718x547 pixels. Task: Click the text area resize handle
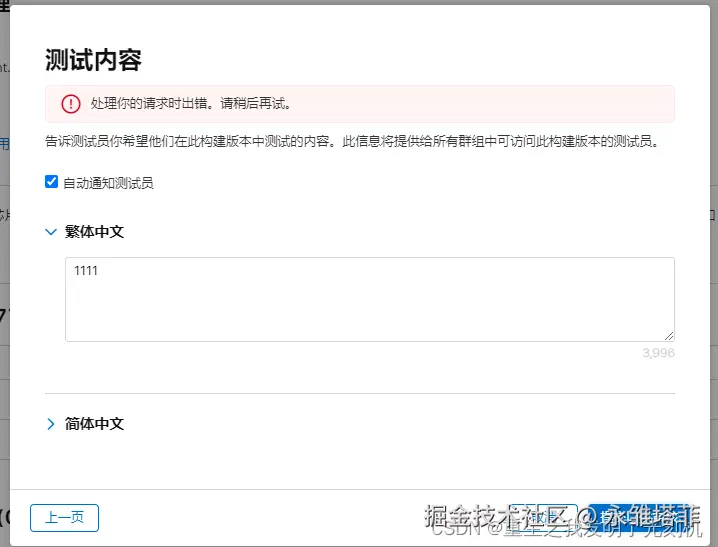tap(668, 335)
